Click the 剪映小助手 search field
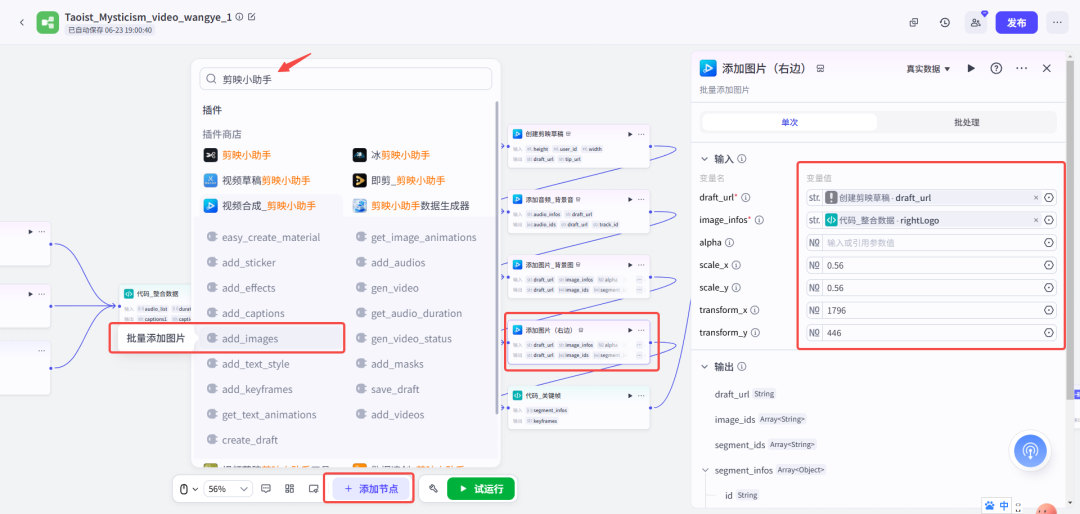This screenshot has height=514, width=1080. pos(346,79)
